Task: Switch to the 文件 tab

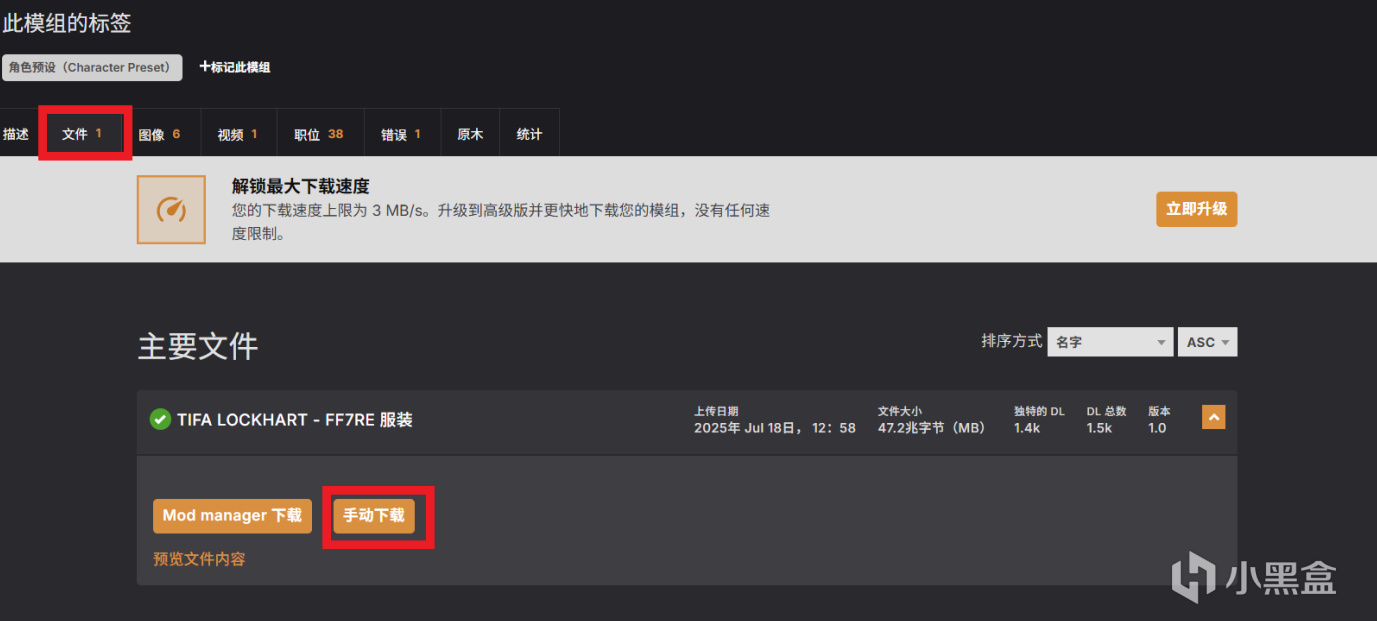Action: click(84, 133)
